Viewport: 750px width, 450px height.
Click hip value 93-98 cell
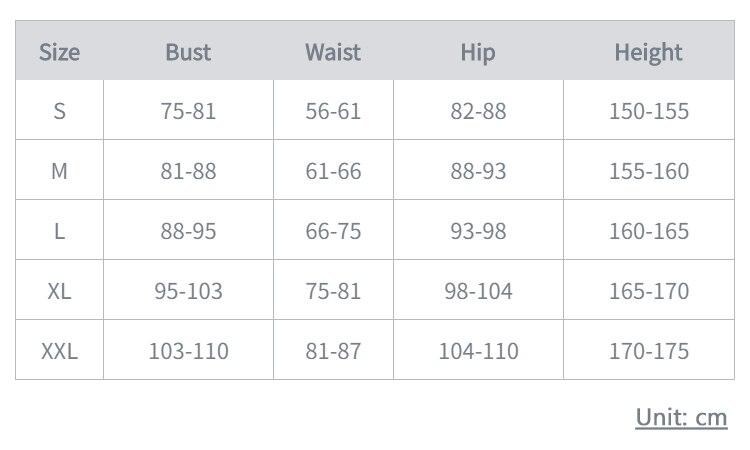(478, 230)
